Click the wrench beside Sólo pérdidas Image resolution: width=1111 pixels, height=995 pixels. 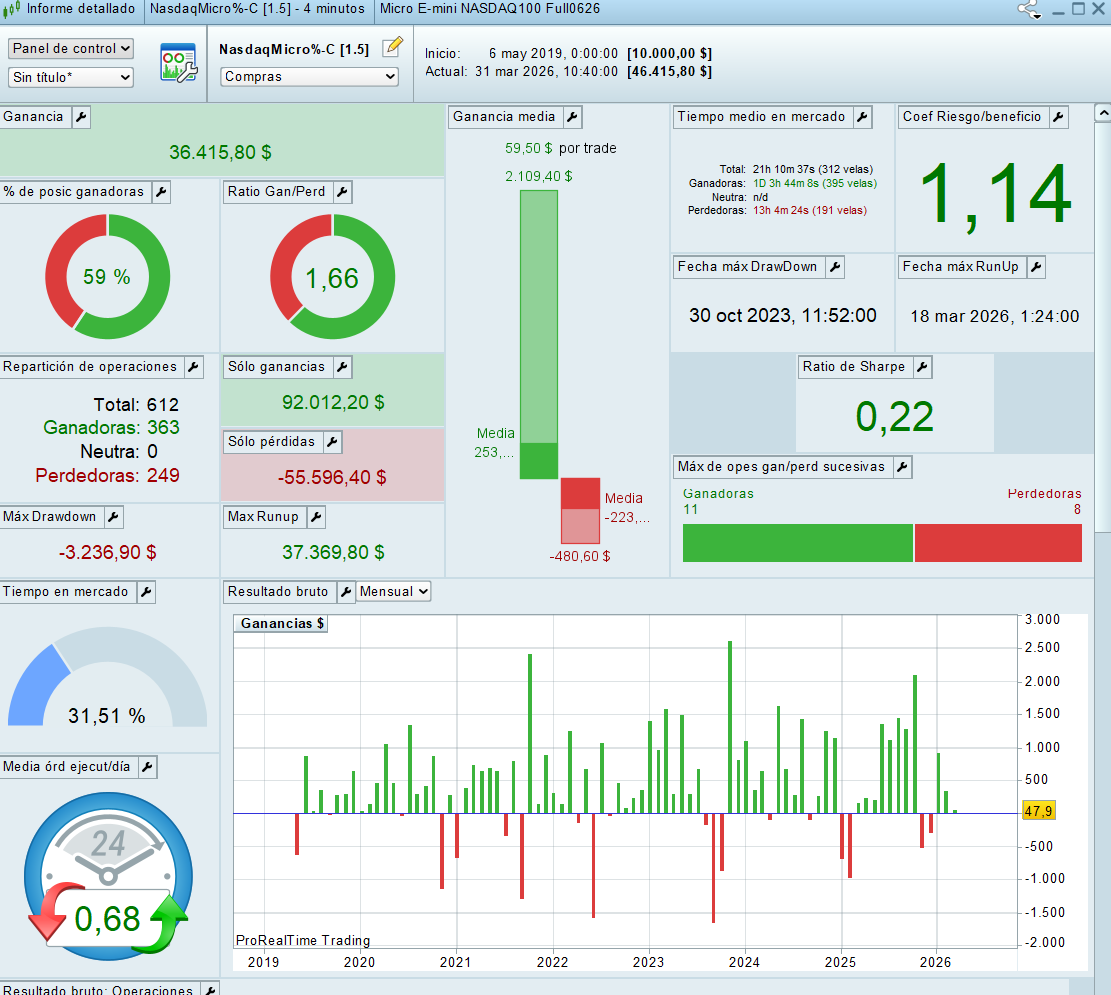(332, 442)
